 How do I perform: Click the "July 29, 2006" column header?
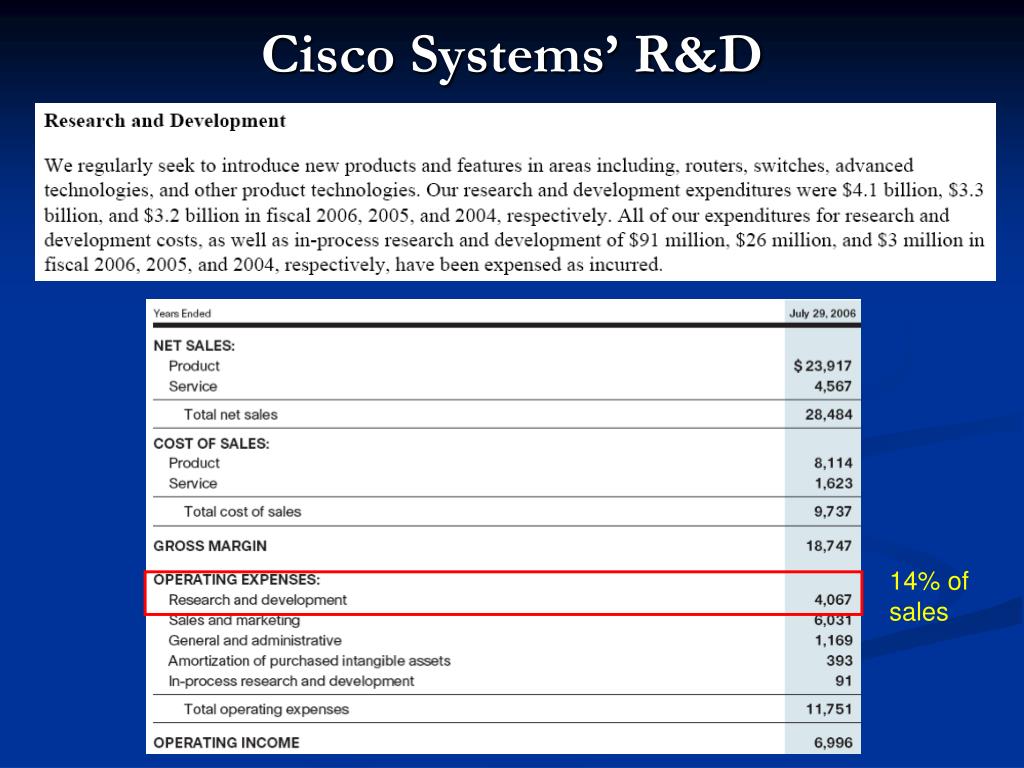(x=822, y=313)
